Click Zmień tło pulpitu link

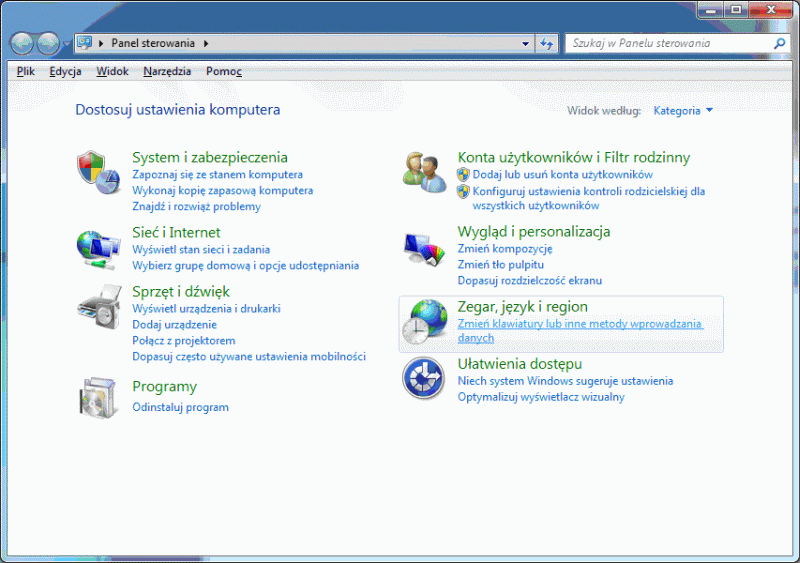click(x=501, y=264)
